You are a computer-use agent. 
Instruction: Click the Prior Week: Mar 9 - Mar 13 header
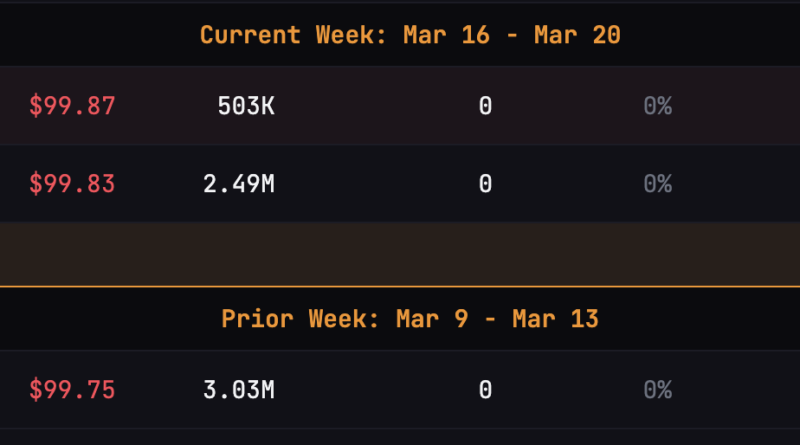click(410, 320)
